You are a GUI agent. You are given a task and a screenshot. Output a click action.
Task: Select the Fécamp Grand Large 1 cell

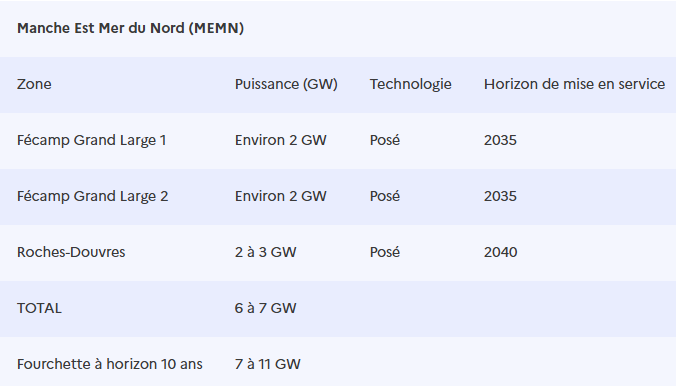91,141
